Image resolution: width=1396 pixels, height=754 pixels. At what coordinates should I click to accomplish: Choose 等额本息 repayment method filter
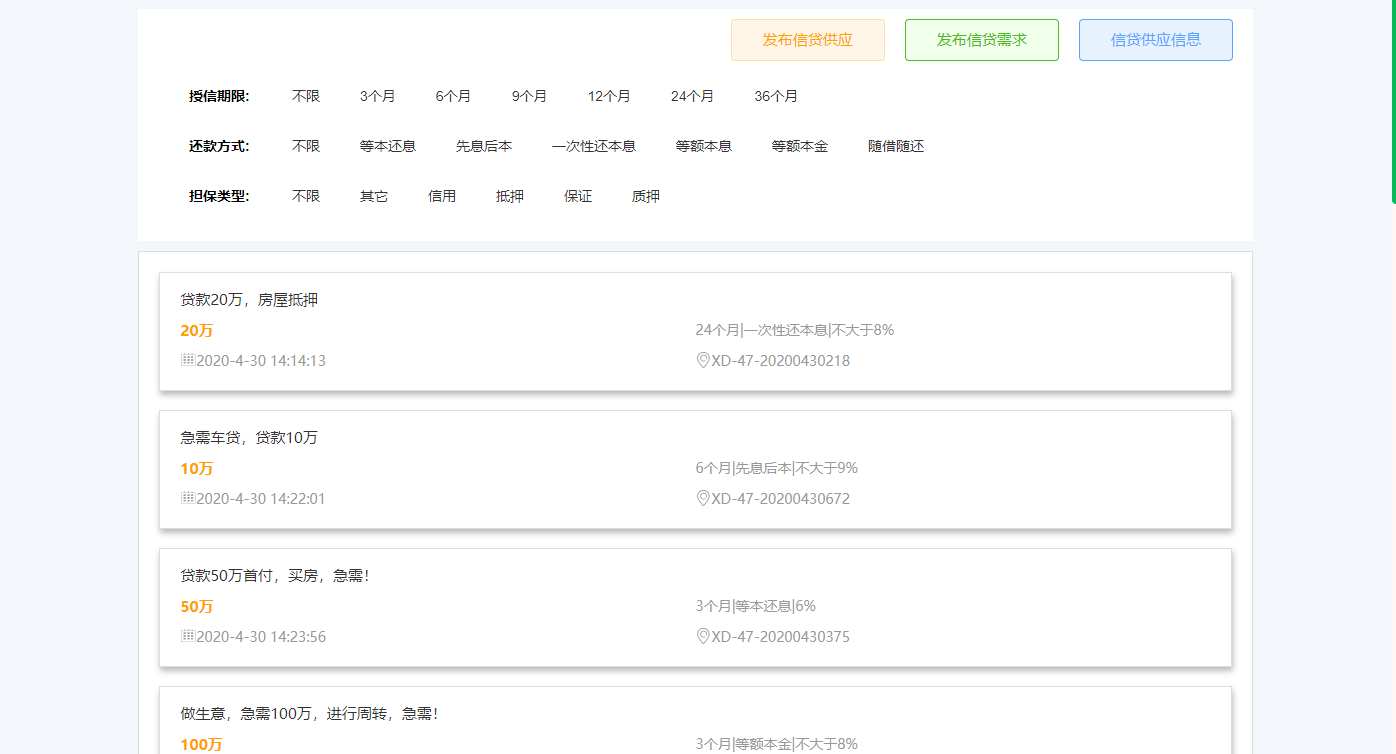(x=703, y=146)
